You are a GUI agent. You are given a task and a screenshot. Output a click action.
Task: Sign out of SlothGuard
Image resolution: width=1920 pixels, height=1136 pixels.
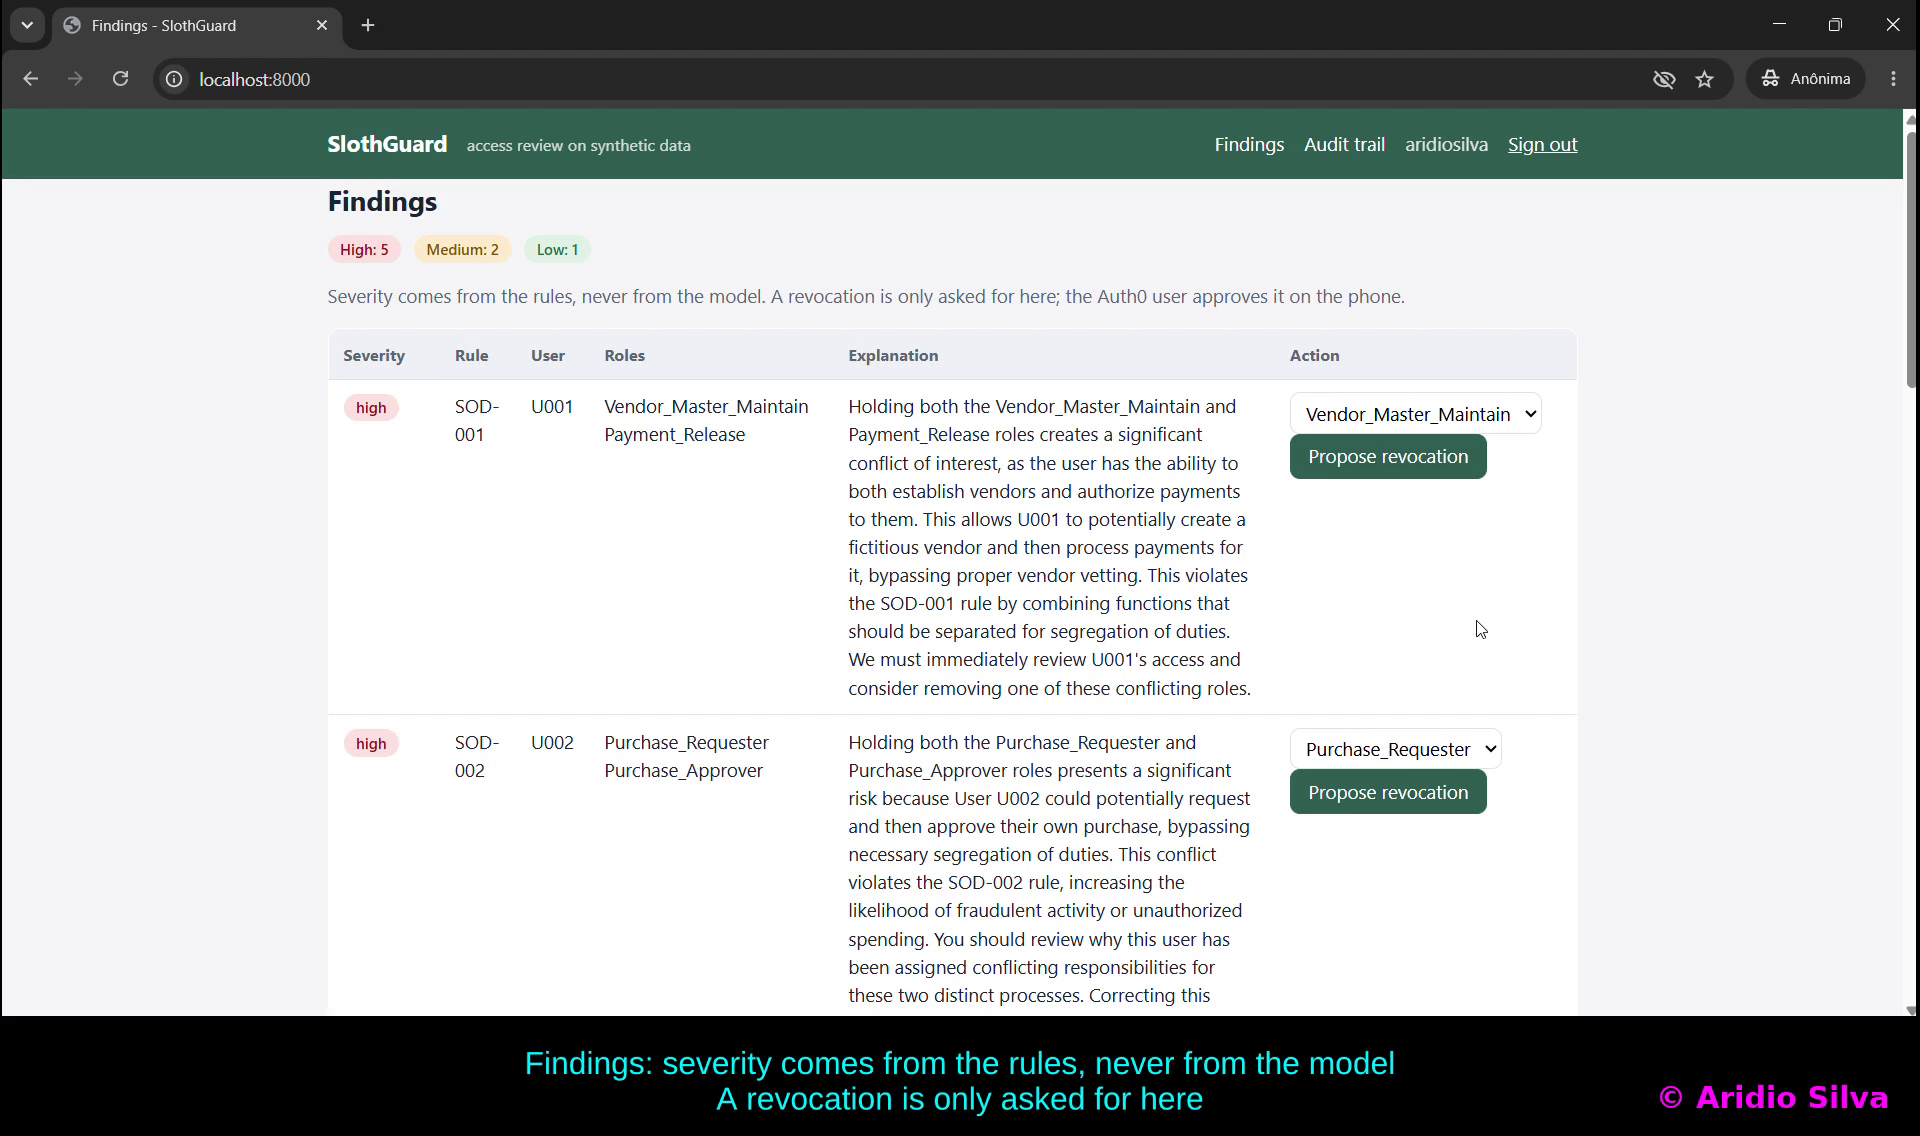(x=1542, y=145)
